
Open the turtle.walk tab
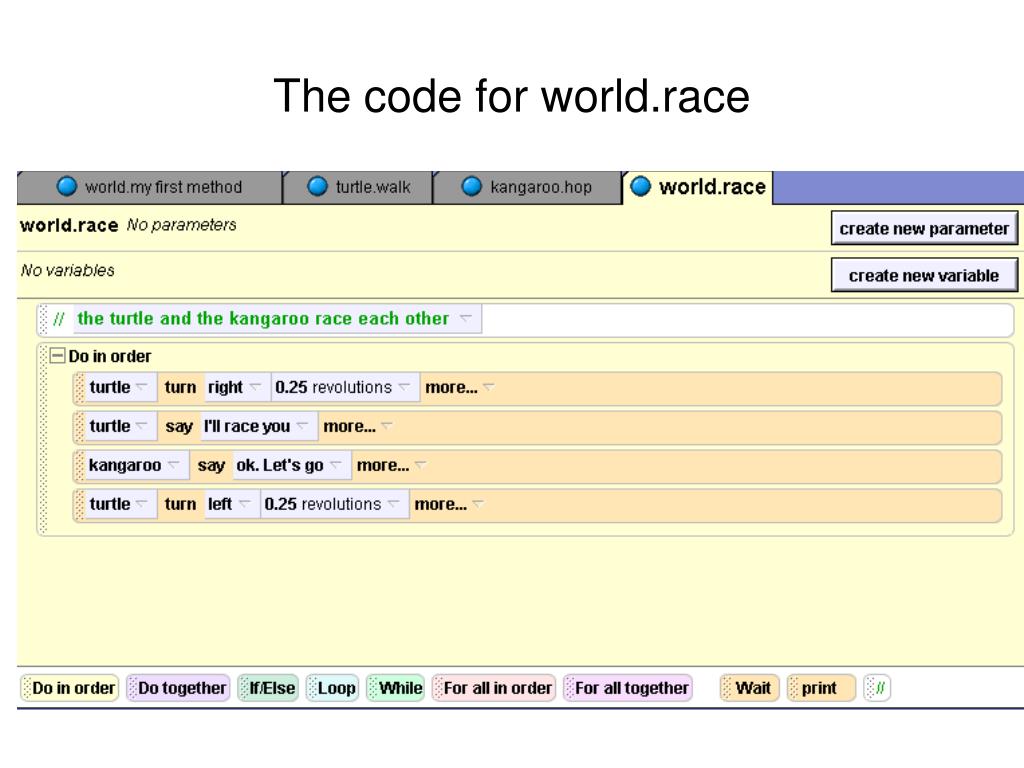[359, 187]
